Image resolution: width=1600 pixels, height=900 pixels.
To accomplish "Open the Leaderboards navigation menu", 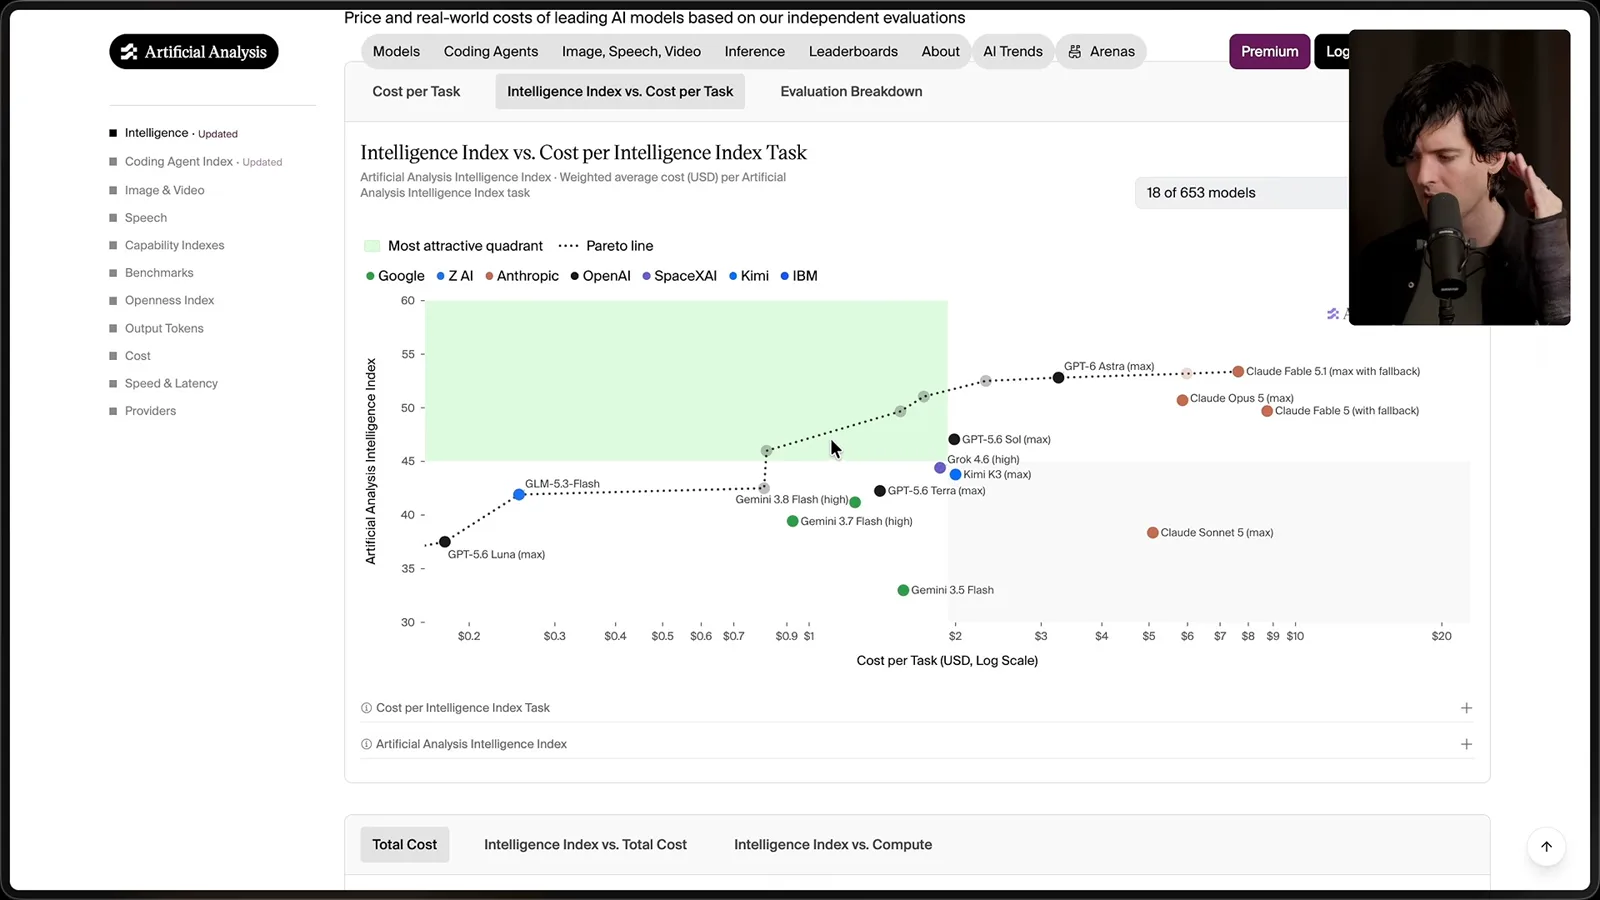I will click(x=853, y=52).
